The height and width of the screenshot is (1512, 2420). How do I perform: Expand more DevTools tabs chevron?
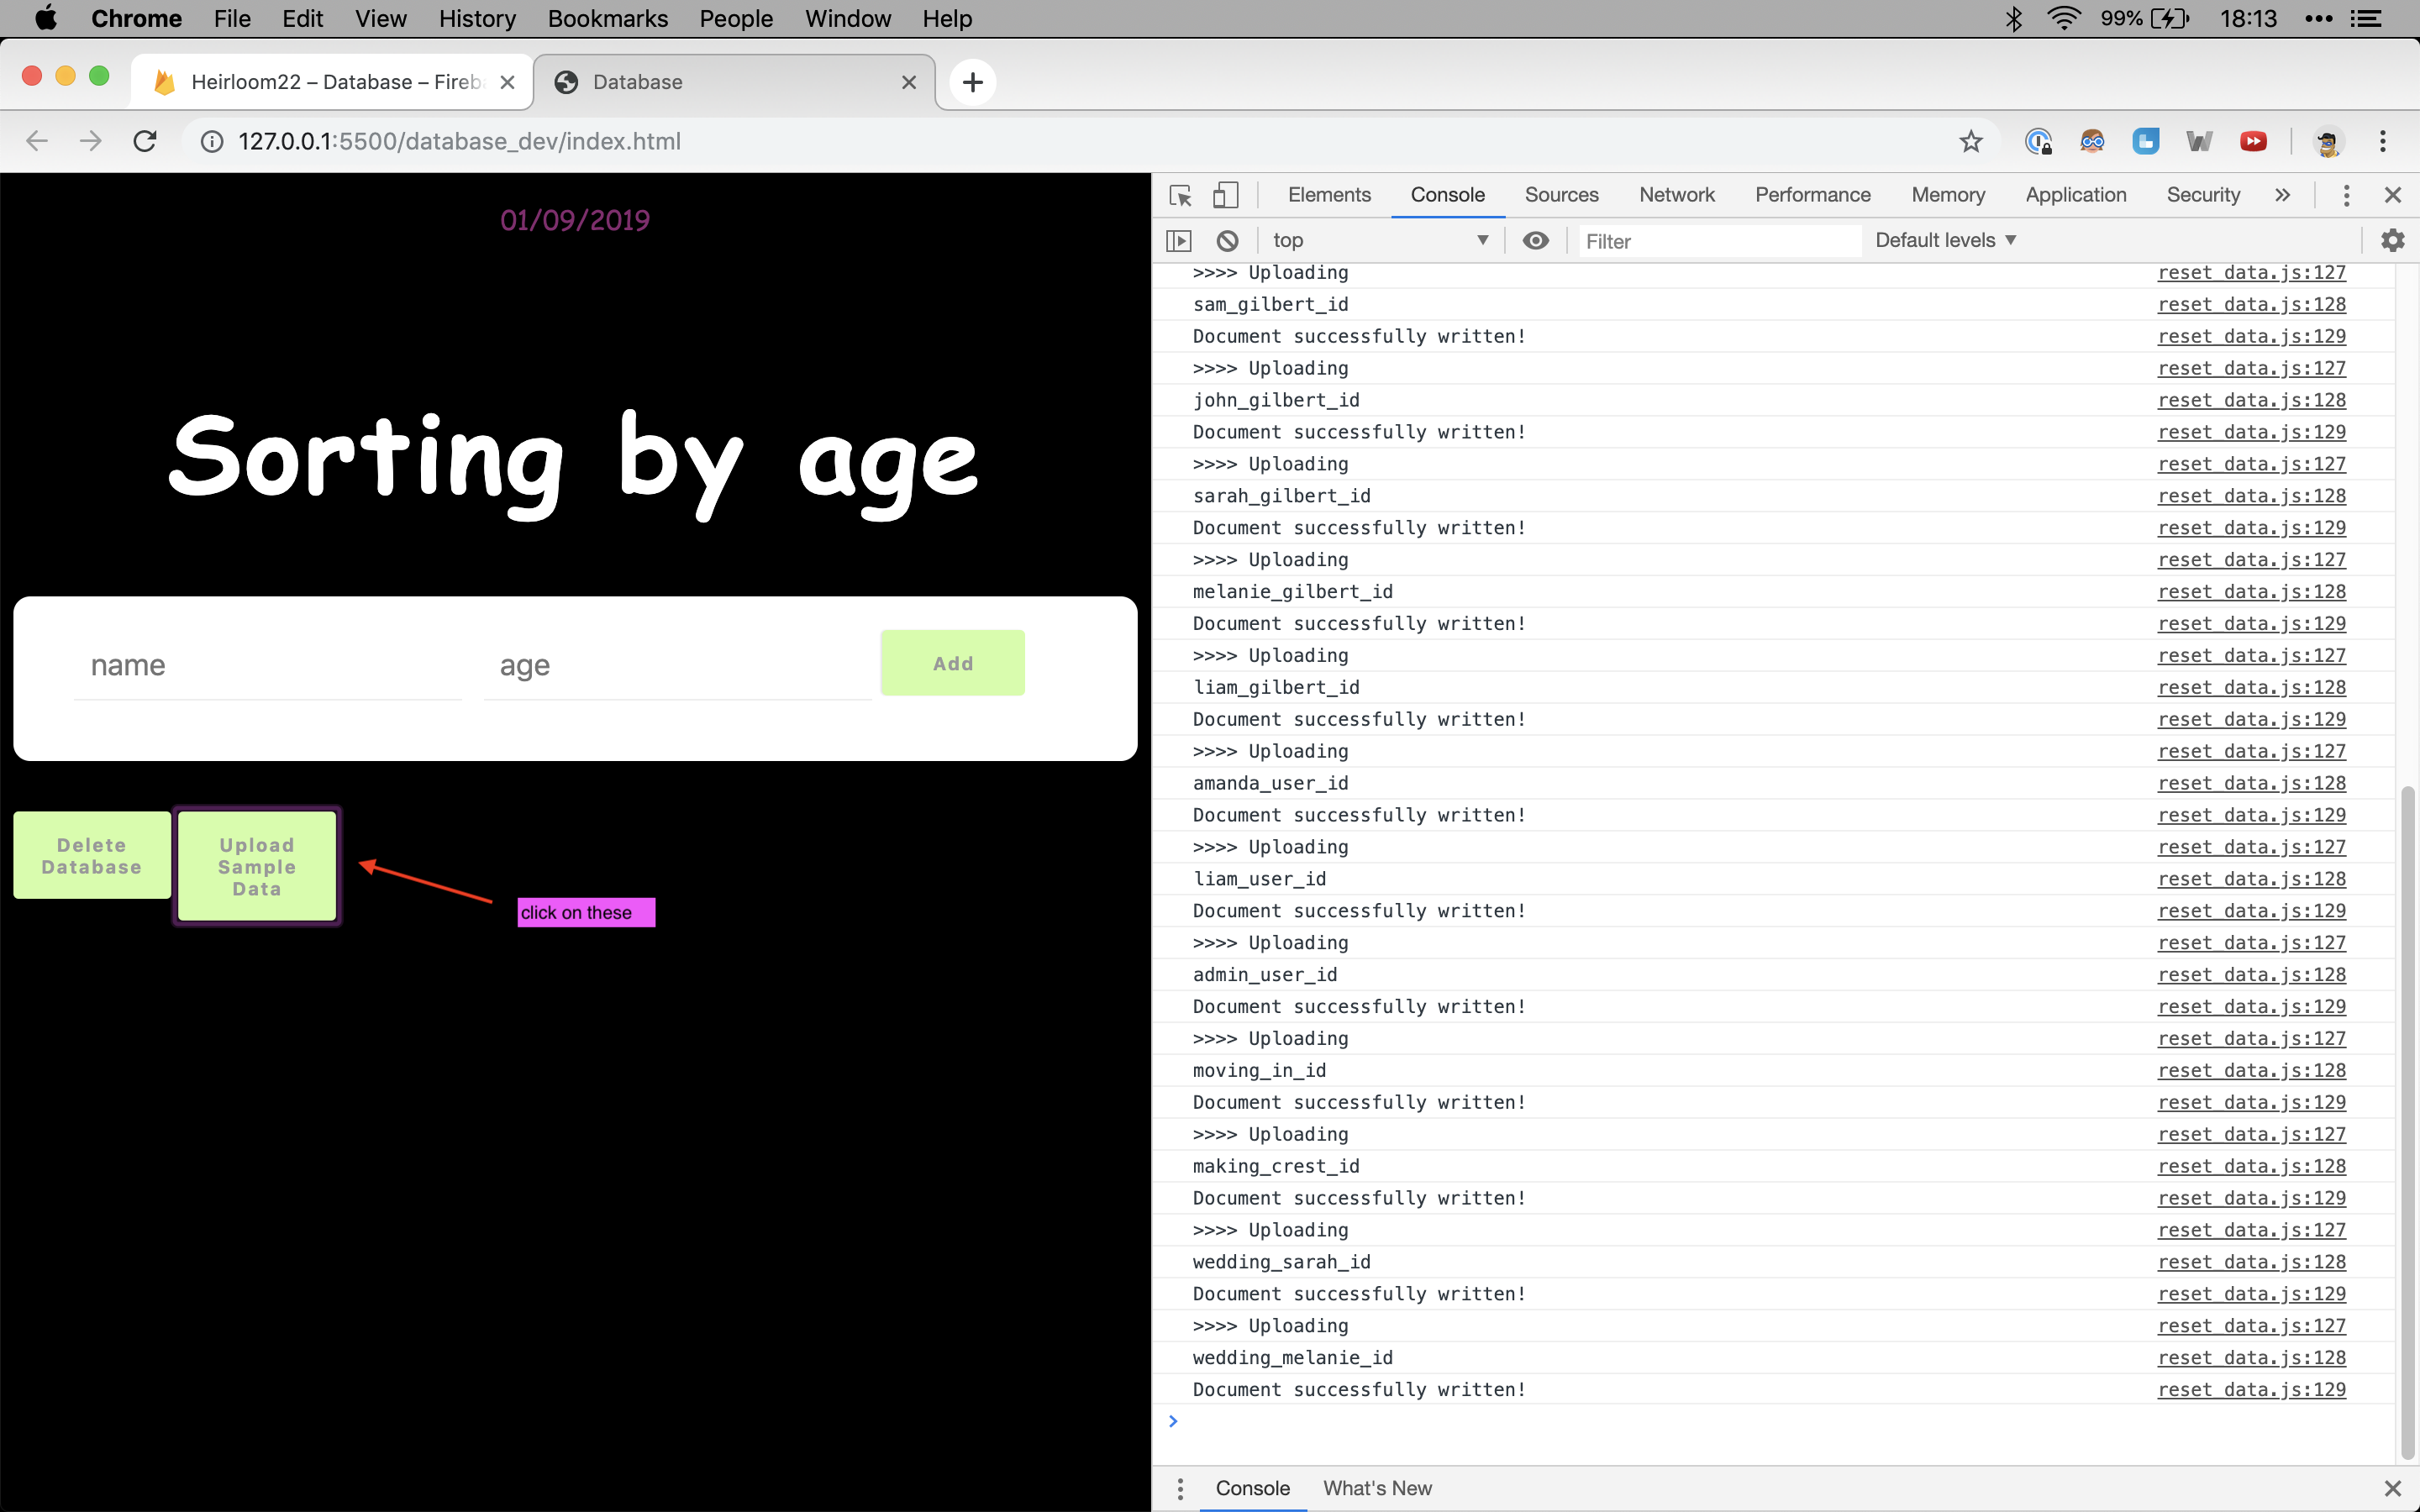pyautogui.click(x=2282, y=195)
